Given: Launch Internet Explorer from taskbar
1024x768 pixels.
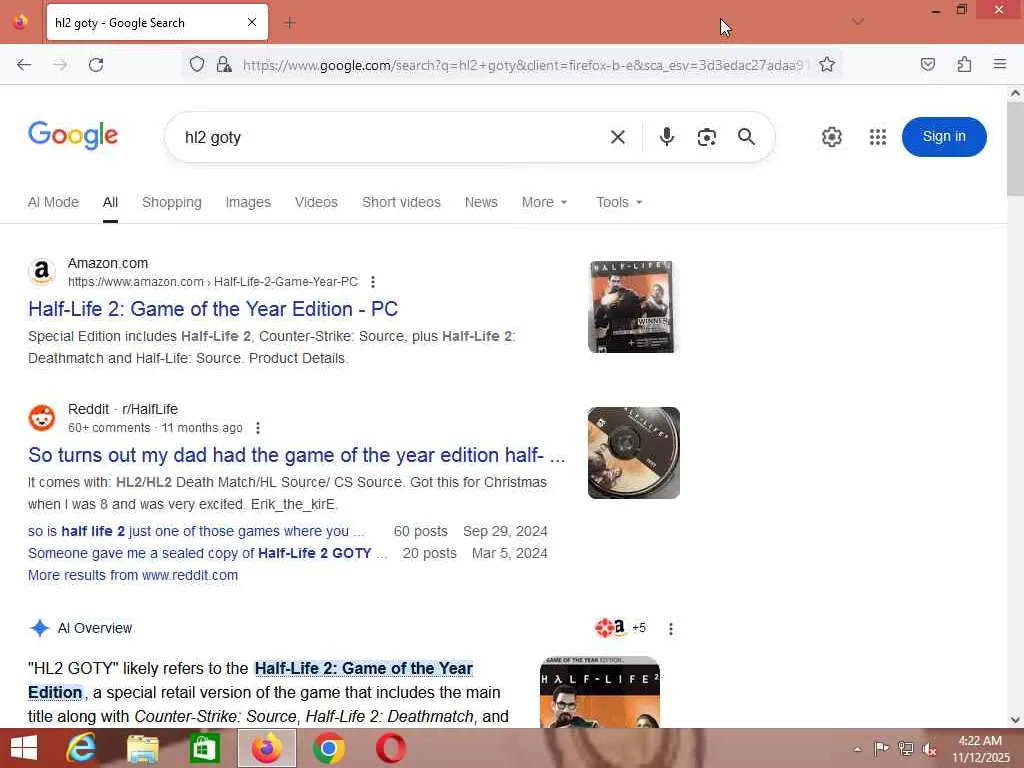Looking at the screenshot, I should click(x=80, y=748).
